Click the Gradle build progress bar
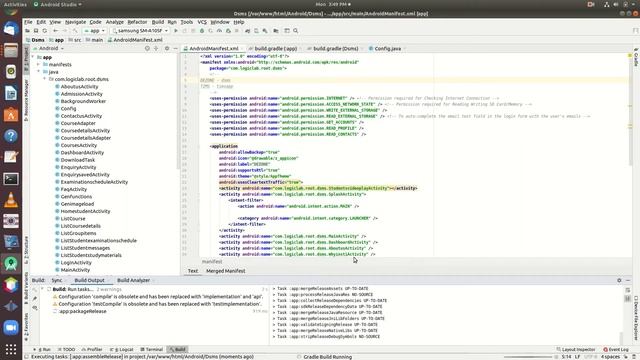The height and width of the screenshot is (360, 640). click(x=528, y=357)
